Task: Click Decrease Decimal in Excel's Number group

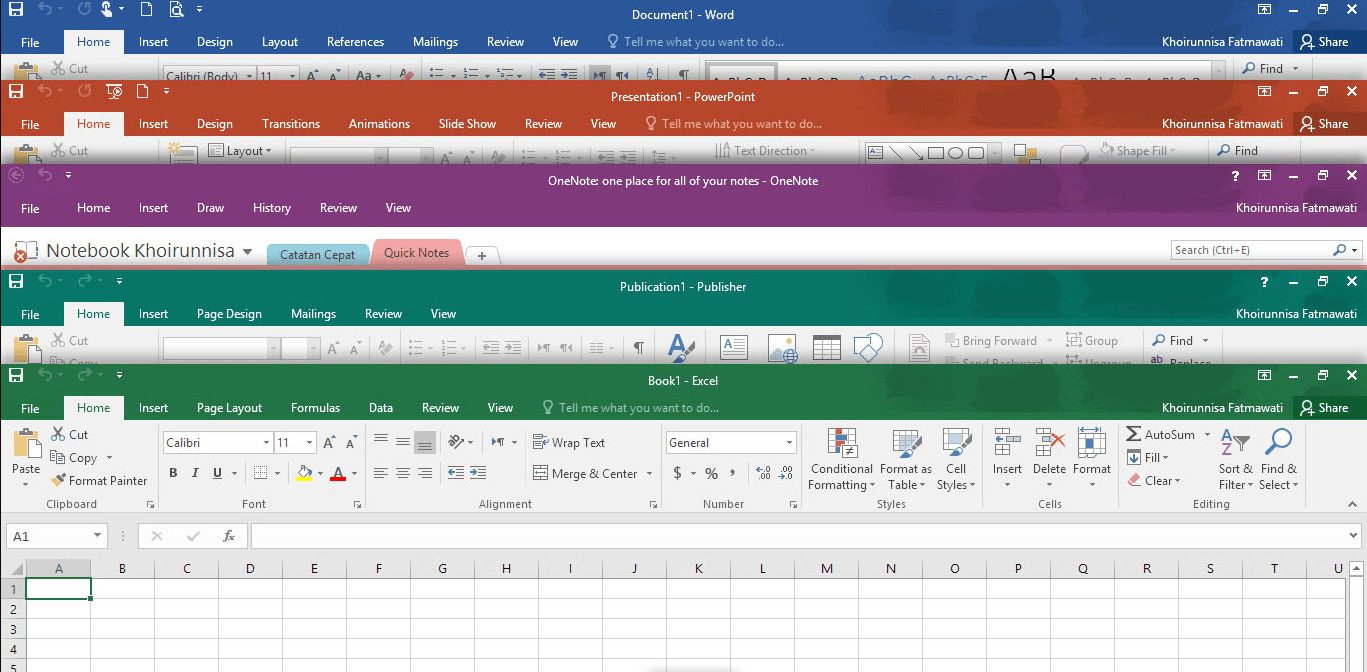Action: (x=785, y=473)
